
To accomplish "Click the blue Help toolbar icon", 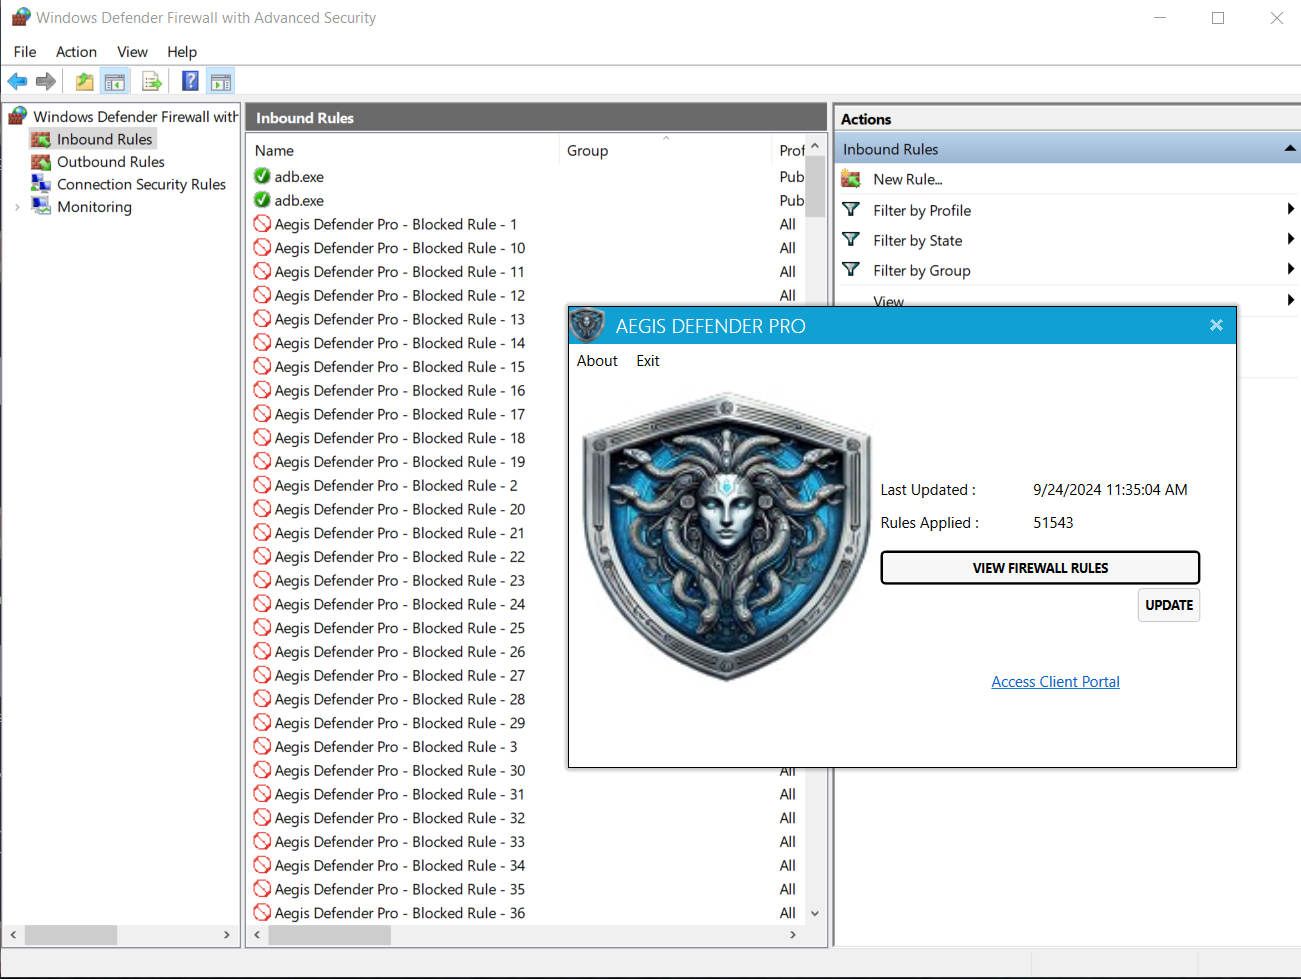I will [x=190, y=81].
